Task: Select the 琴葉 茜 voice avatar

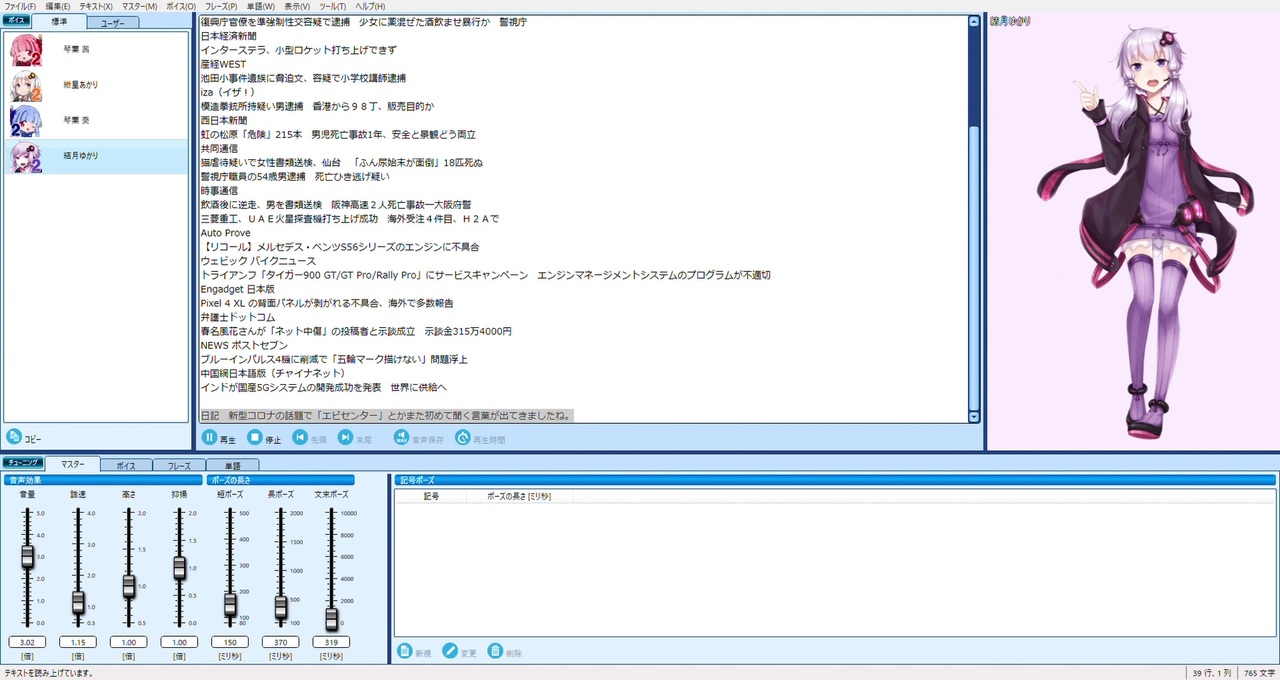Action: (x=26, y=50)
